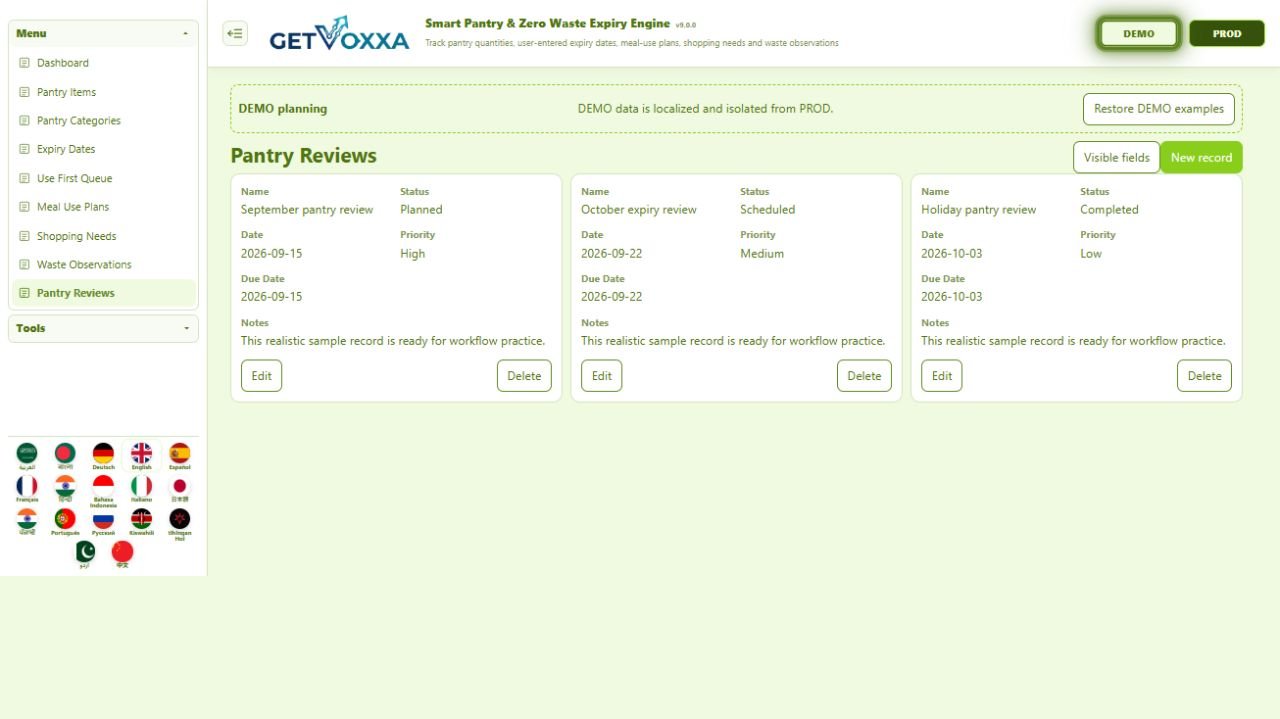Viewport: 1280px width, 719px height.
Task: Click 'September pantry review' name text
Action: 307,210
